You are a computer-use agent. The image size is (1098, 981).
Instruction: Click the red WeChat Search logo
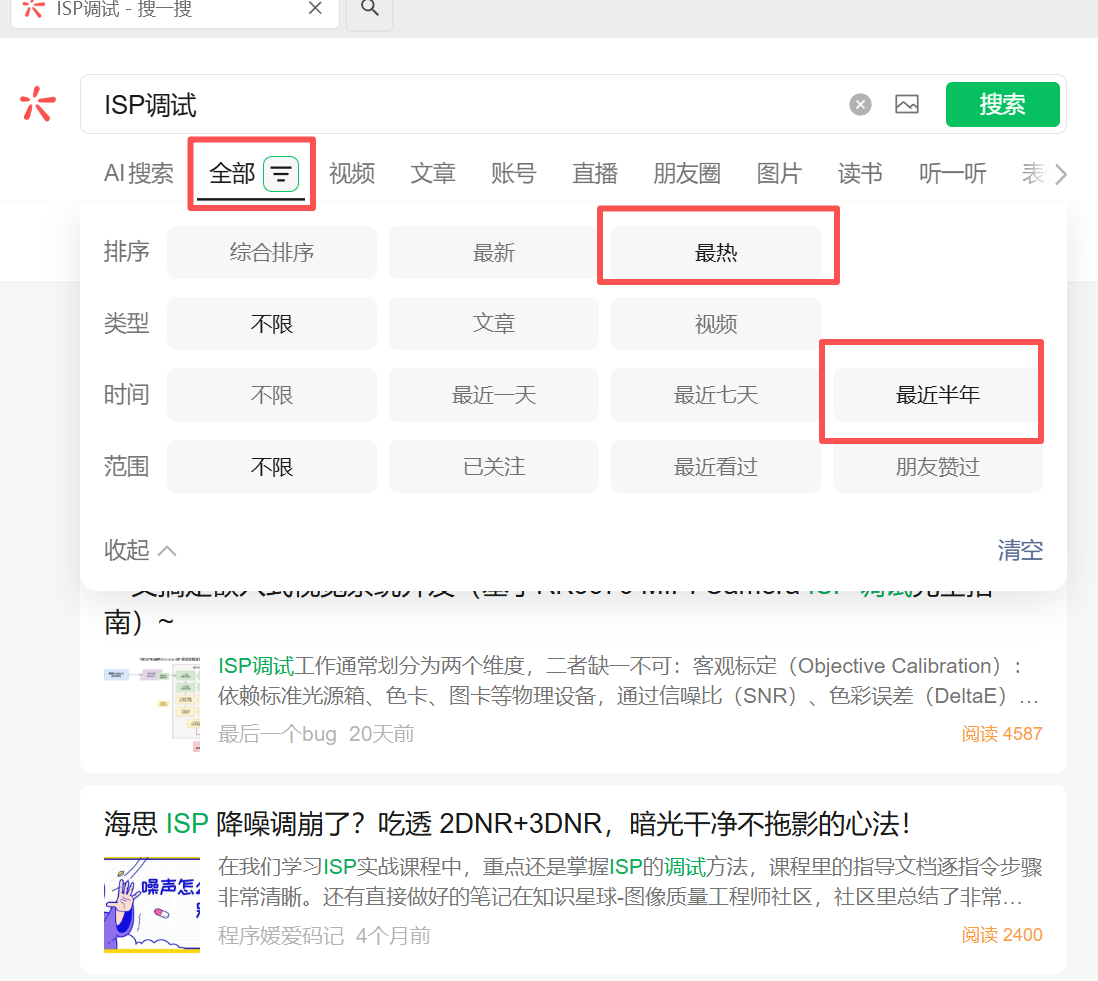37,104
